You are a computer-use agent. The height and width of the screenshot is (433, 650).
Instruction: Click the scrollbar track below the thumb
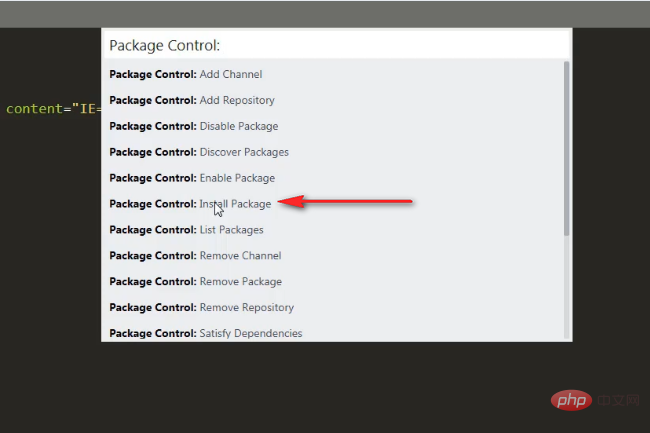pyautogui.click(x=567, y=288)
